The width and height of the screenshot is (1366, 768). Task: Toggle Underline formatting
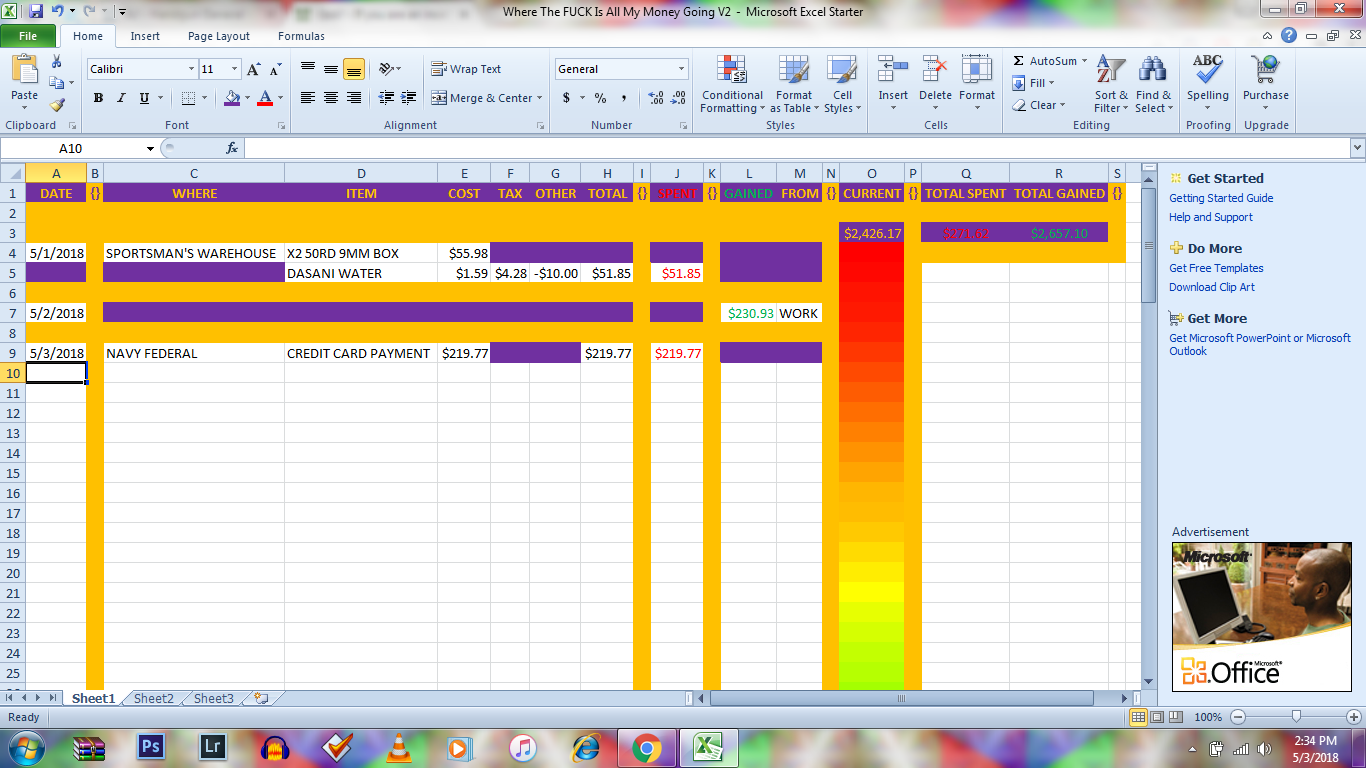(144, 98)
